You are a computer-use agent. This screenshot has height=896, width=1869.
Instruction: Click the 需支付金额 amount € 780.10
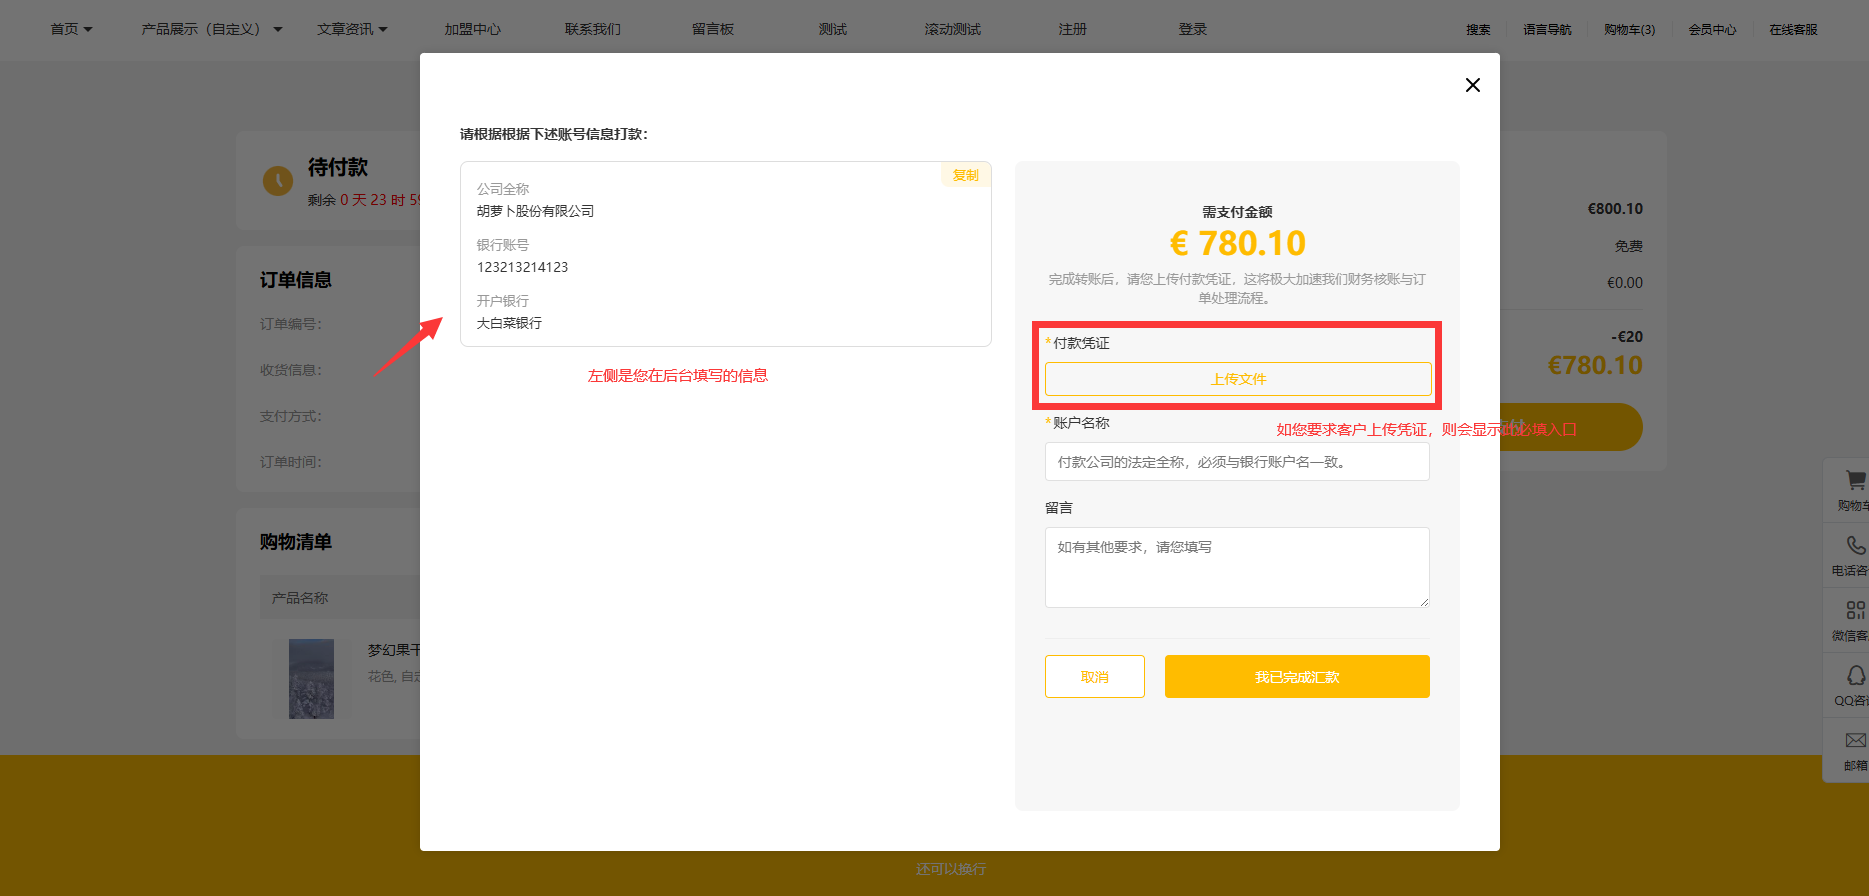pos(1237,243)
